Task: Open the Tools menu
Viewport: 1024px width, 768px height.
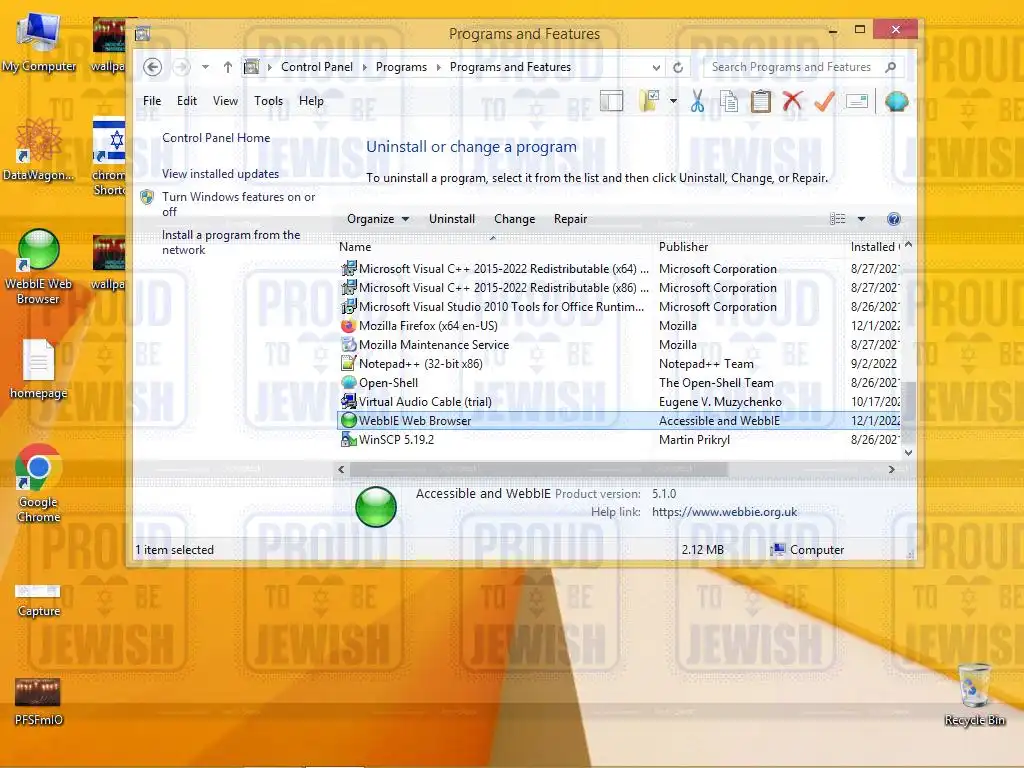Action: tap(268, 101)
